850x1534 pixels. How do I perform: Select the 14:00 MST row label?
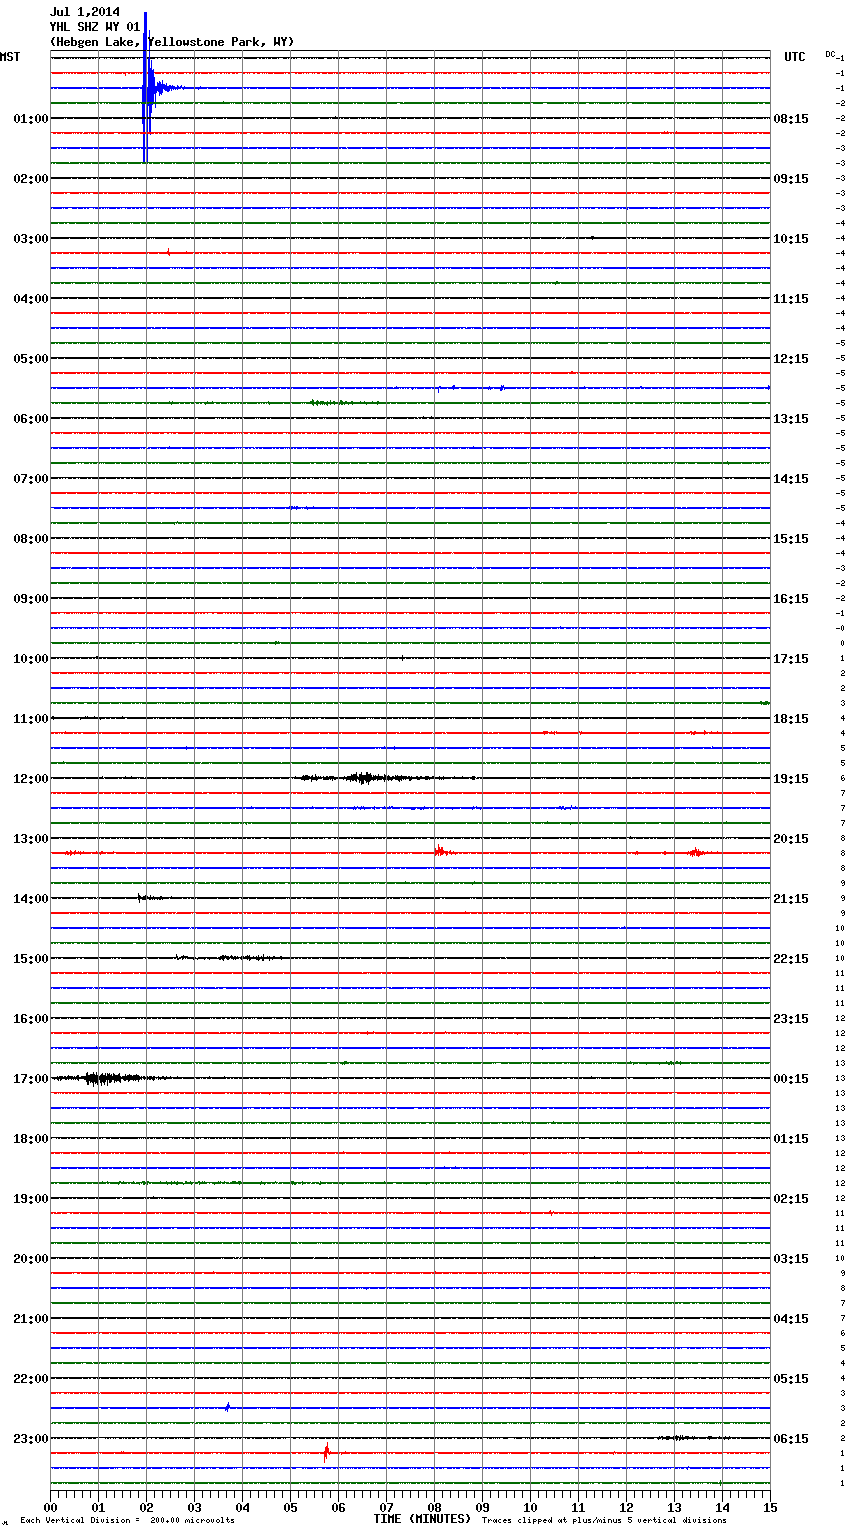click(x=30, y=899)
